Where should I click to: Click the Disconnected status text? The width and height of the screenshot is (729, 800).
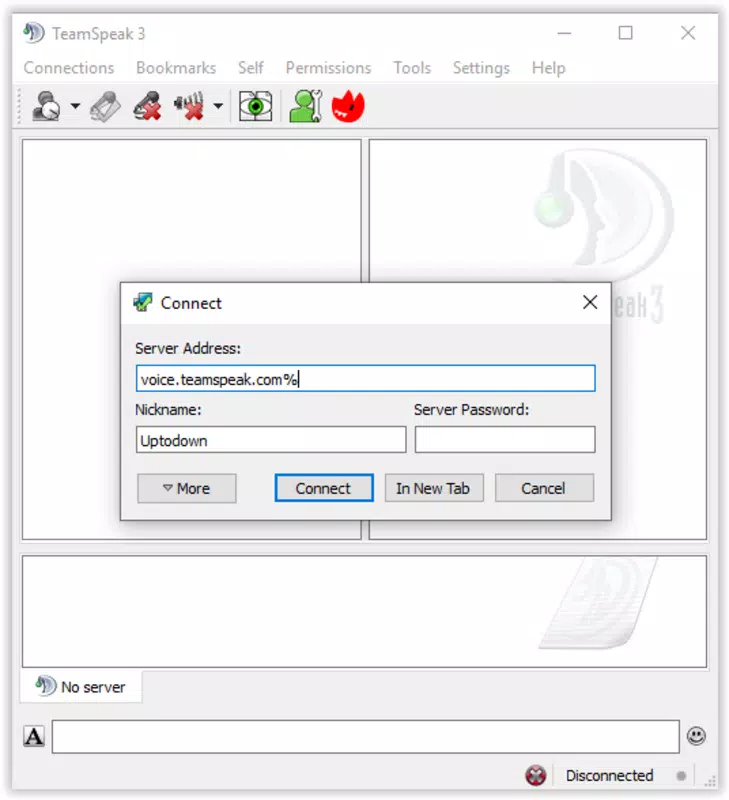tap(609, 776)
